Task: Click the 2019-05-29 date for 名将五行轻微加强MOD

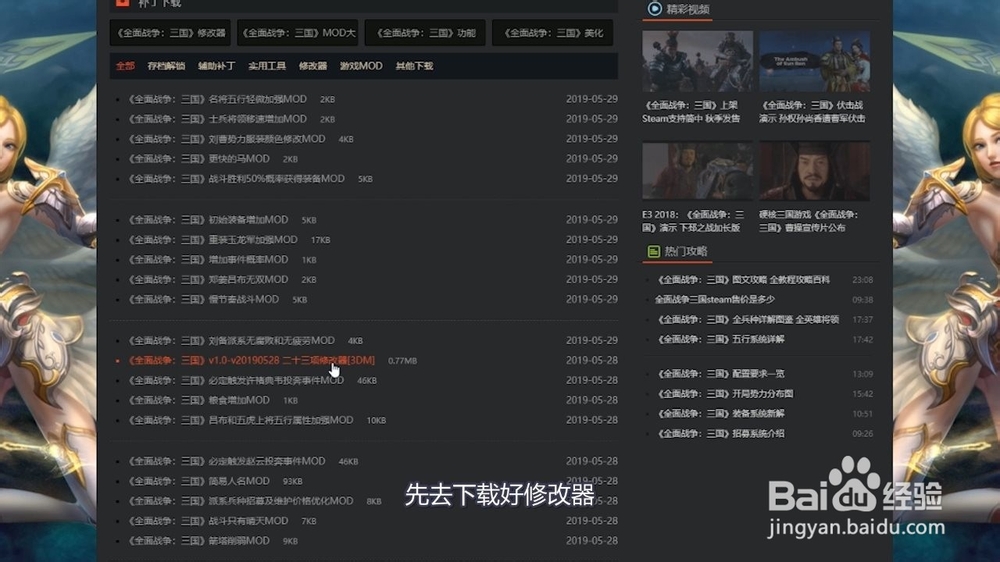Action: tap(592, 99)
